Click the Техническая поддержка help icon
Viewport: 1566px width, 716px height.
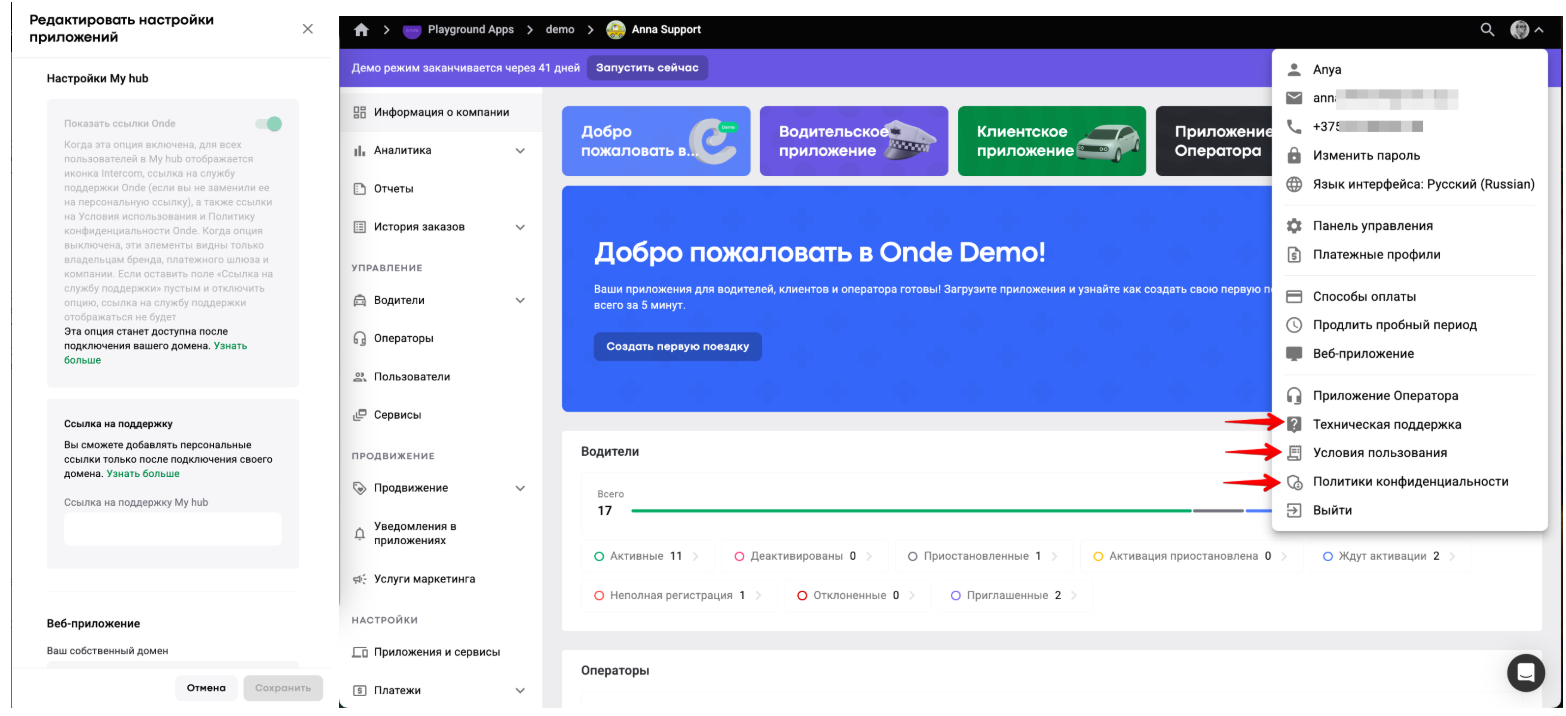(1294, 424)
